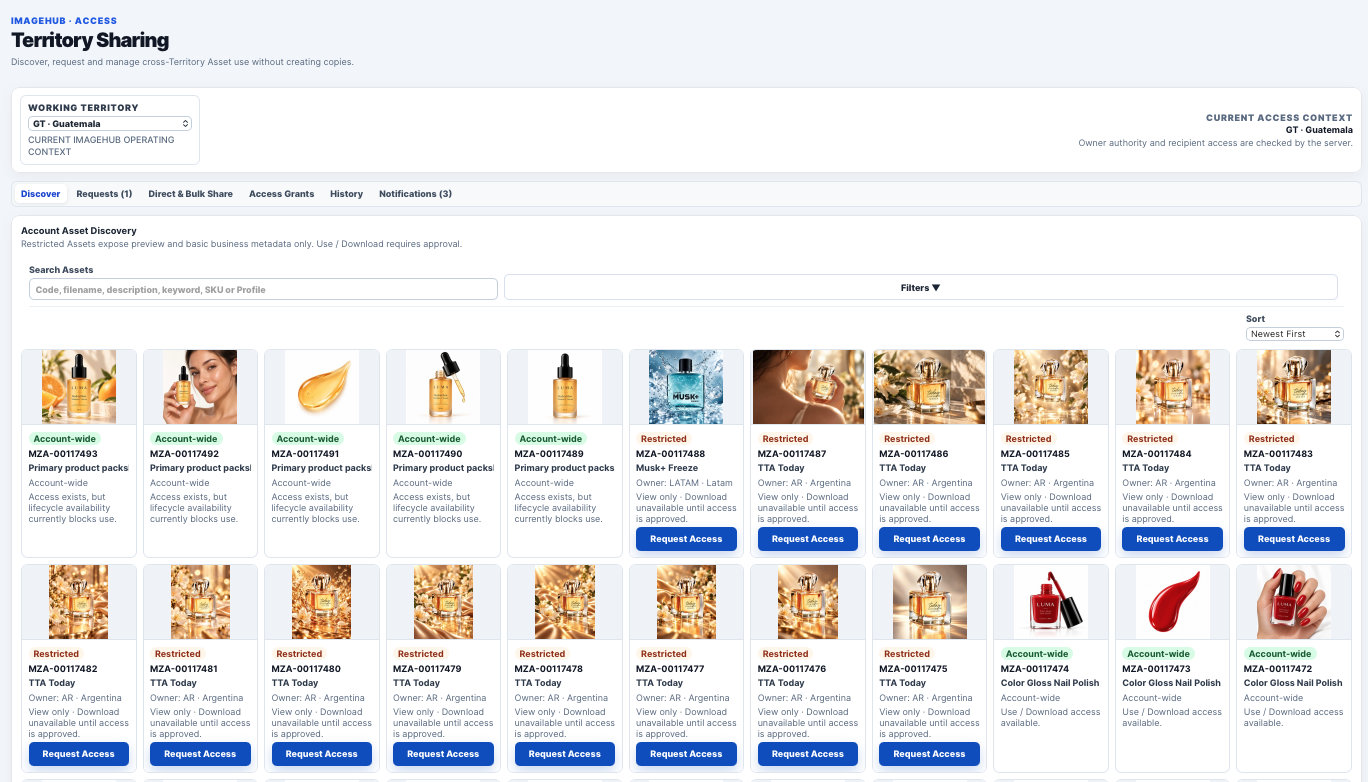Switch to the Discover tab
The width and height of the screenshot is (1368, 782).
click(x=41, y=194)
